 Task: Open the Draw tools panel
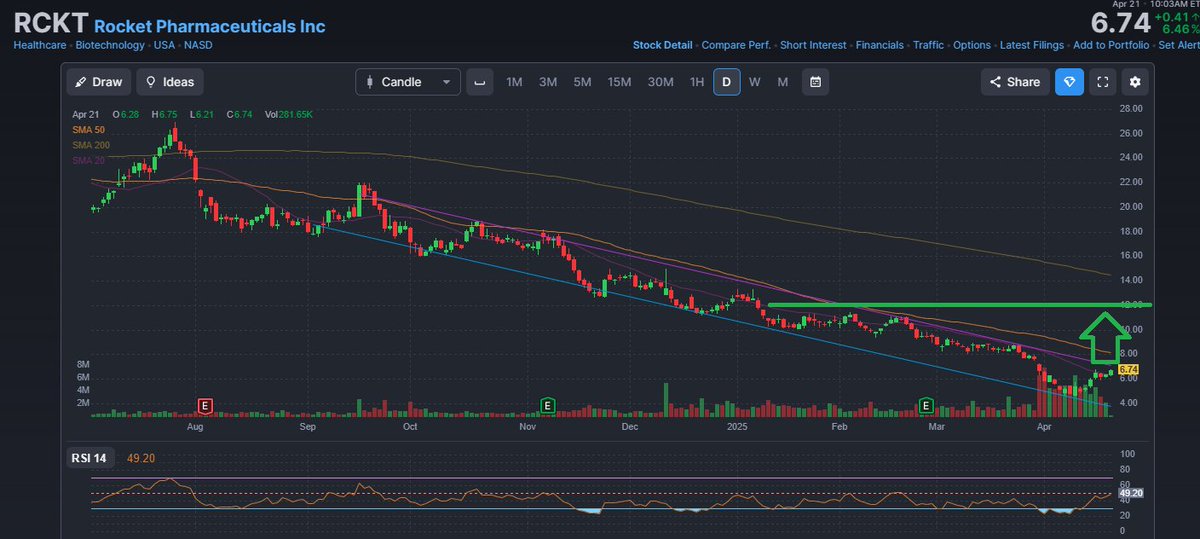click(99, 82)
